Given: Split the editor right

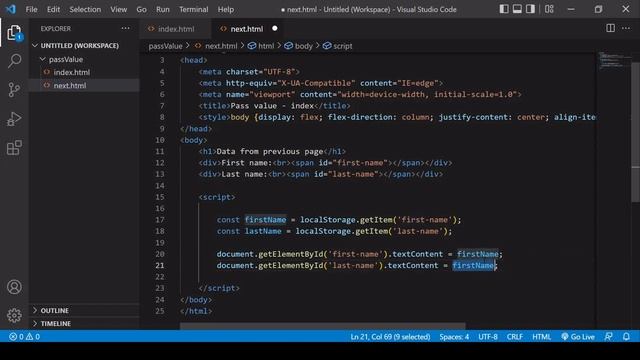Looking at the screenshot, I should click(610, 28).
